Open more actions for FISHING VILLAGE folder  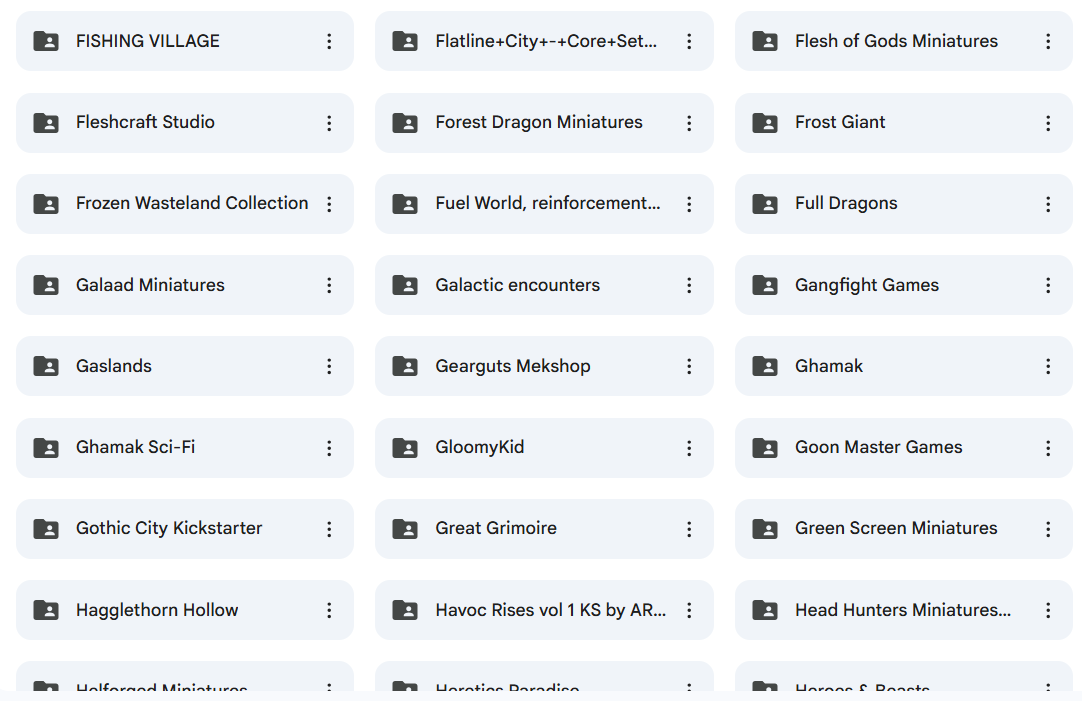point(329,41)
